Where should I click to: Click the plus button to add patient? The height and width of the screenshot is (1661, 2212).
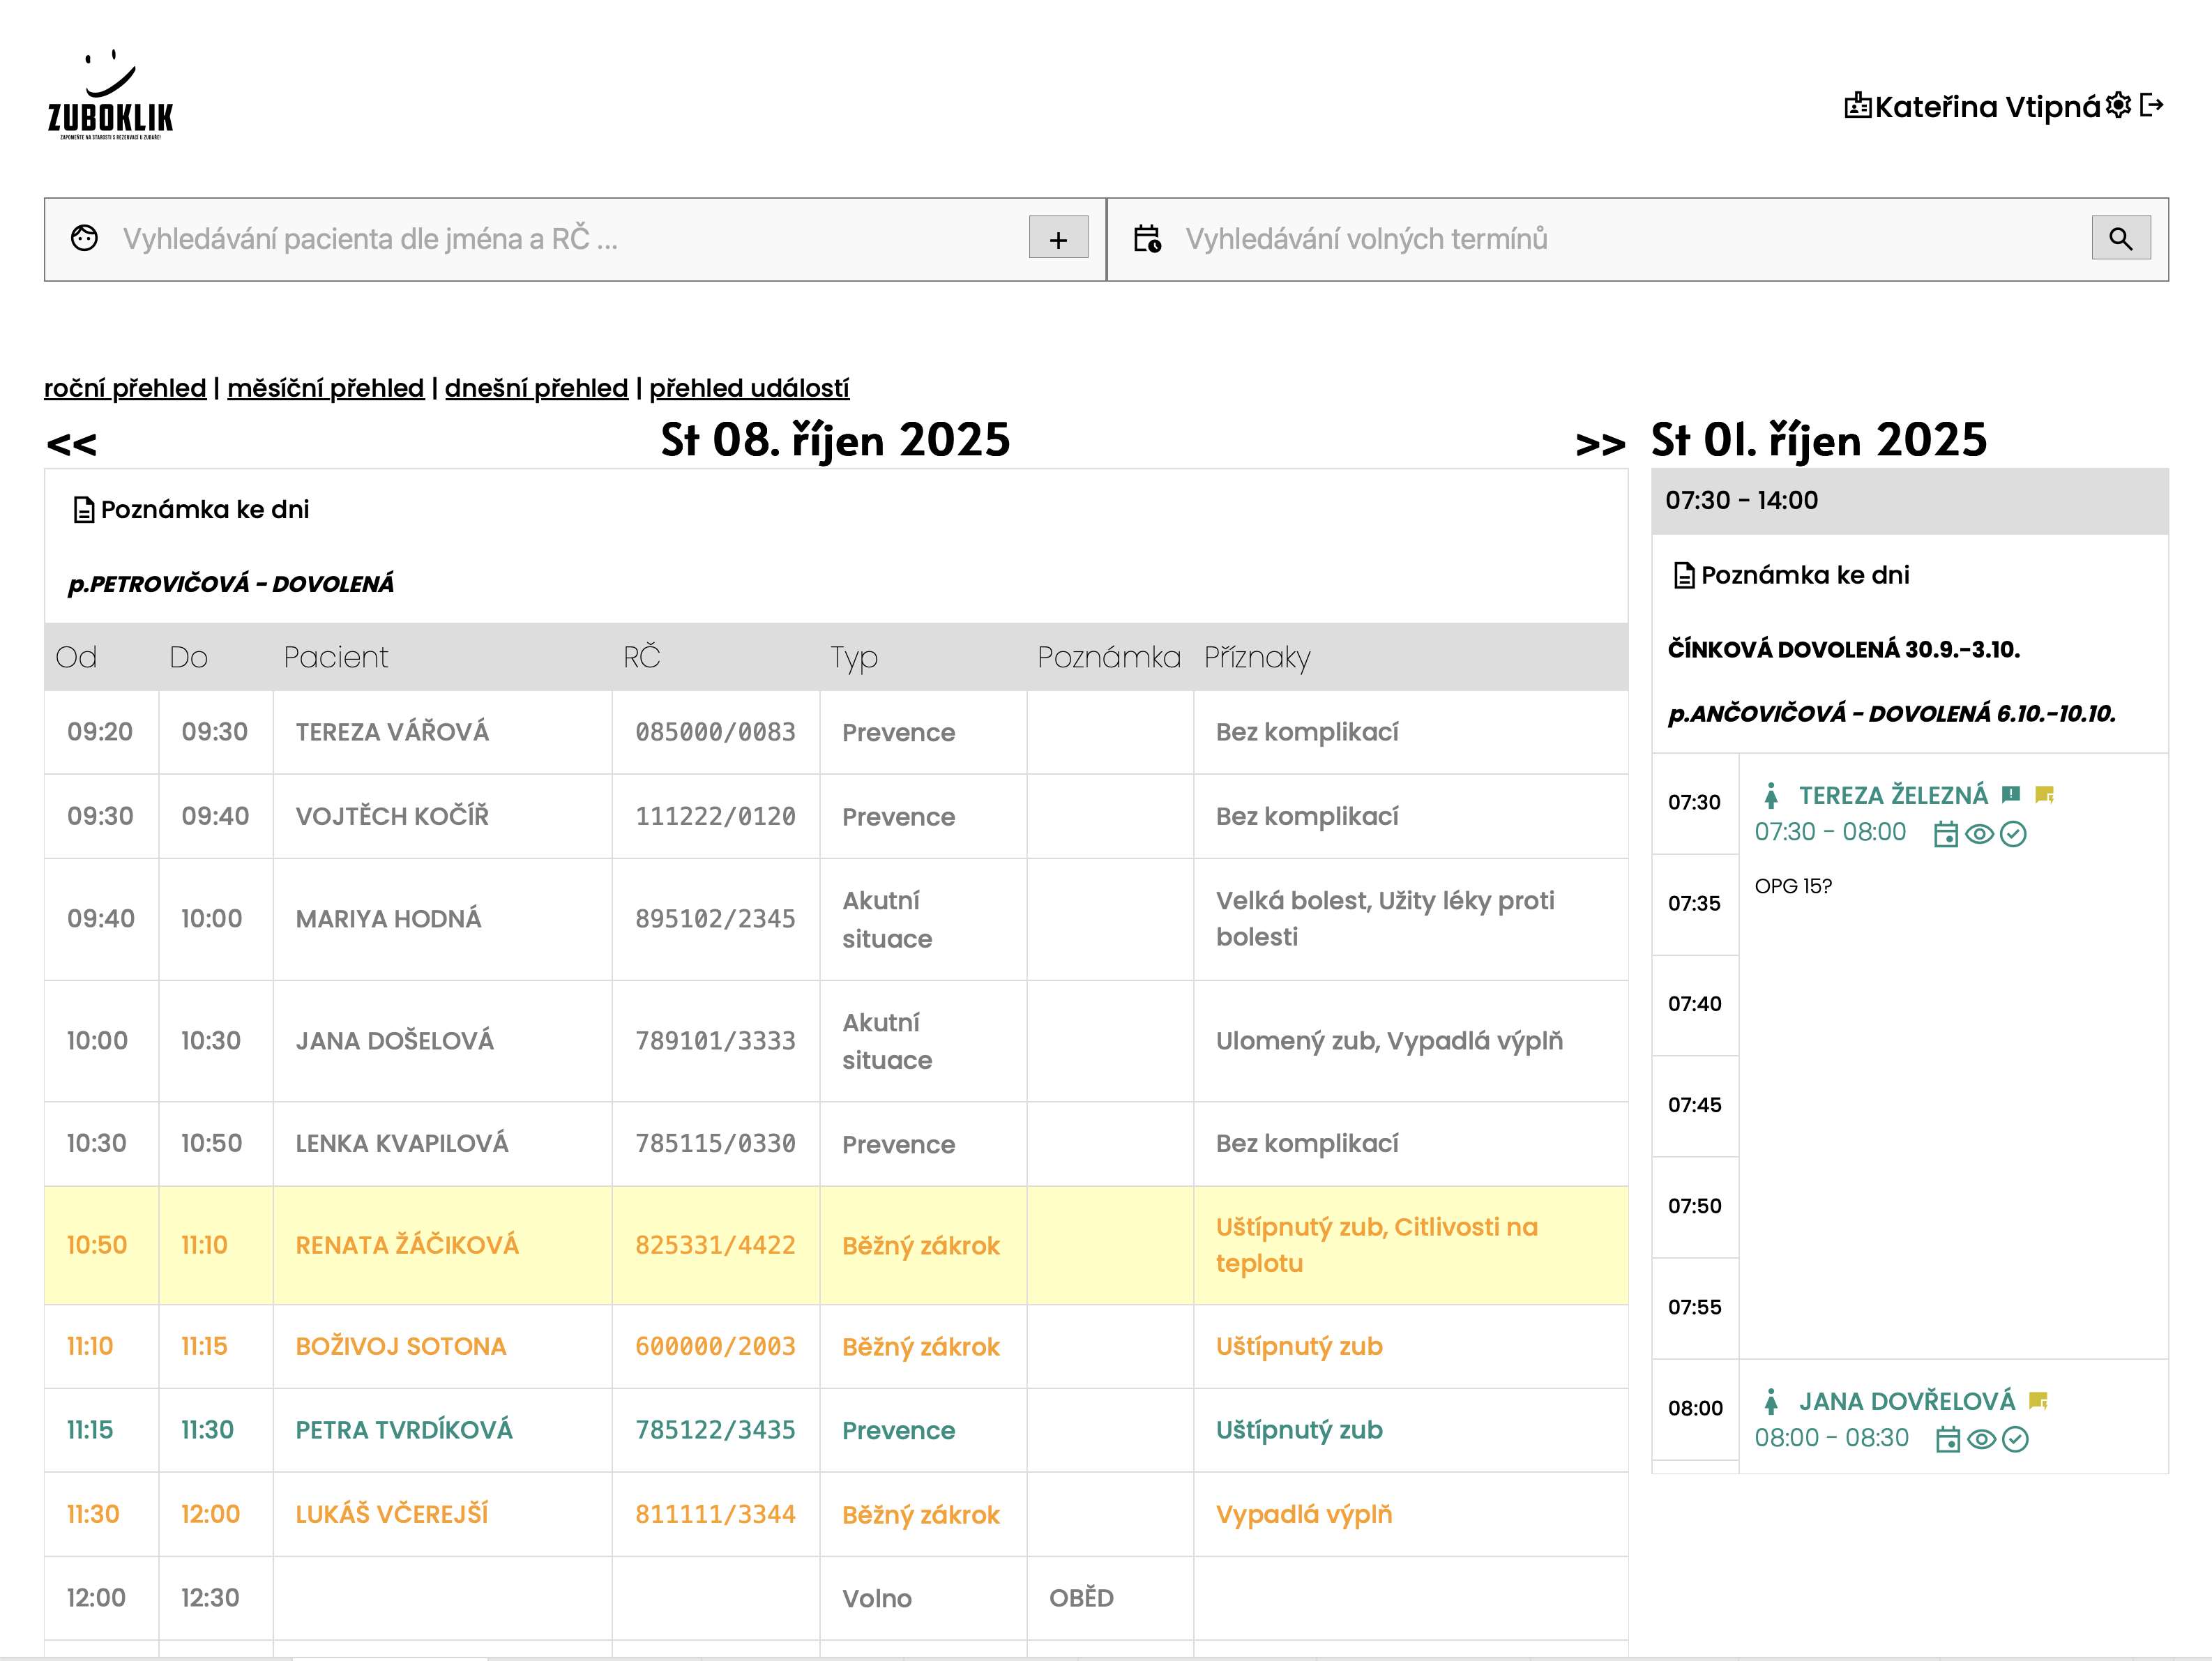coord(1058,239)
